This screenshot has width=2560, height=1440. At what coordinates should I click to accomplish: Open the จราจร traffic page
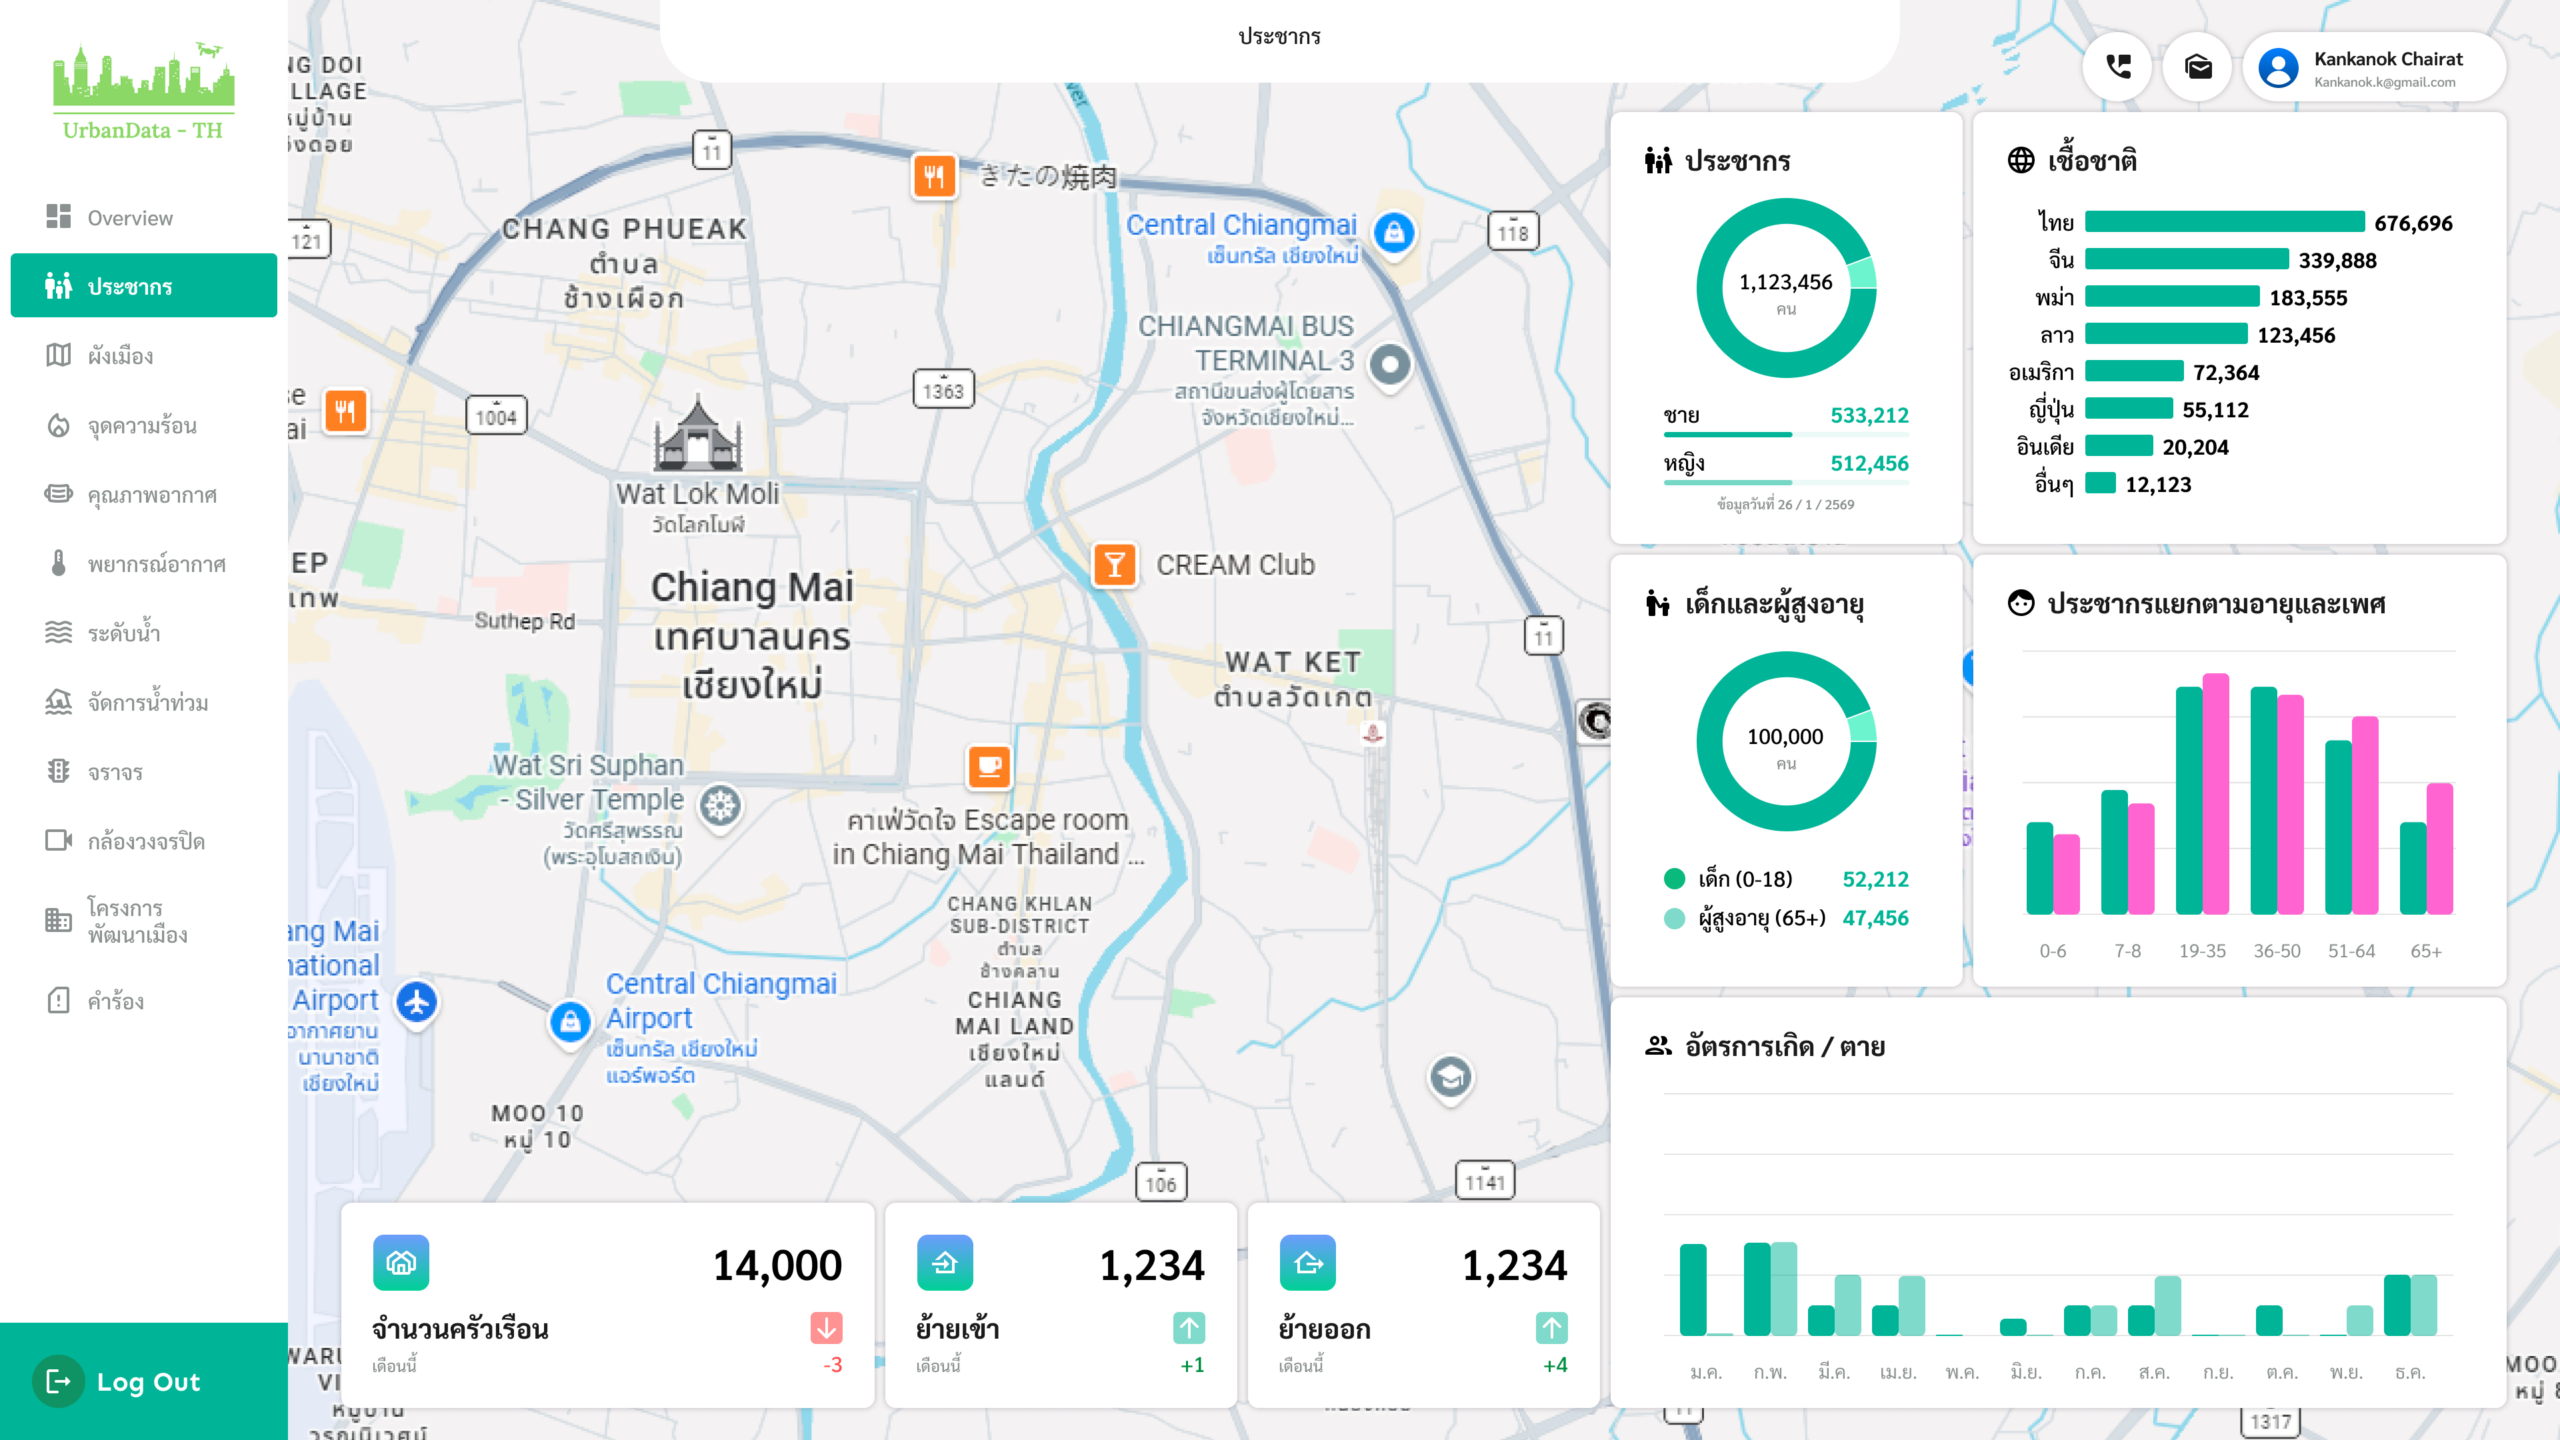pos(115,772)
